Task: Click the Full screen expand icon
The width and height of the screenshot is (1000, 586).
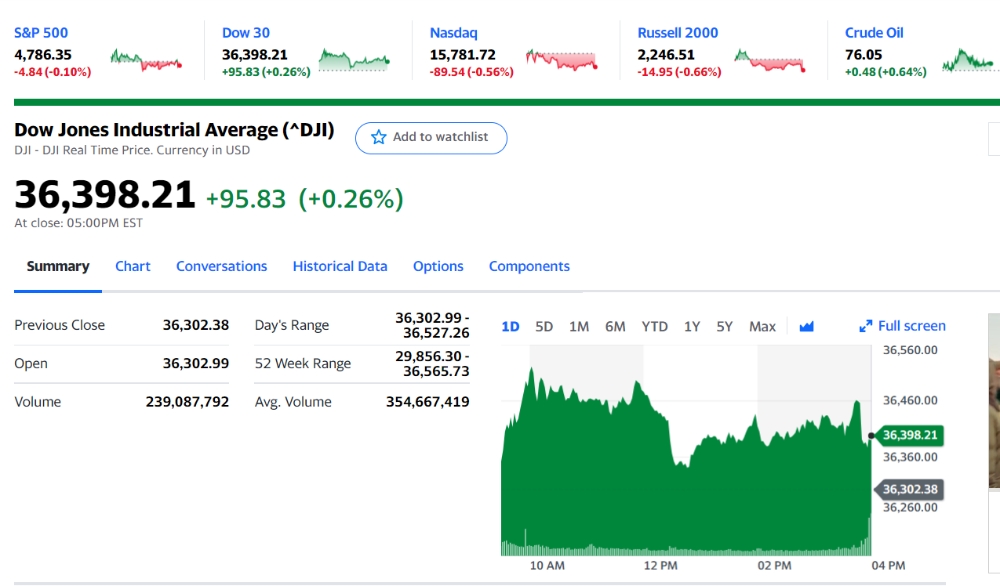Action: [866, 326]
